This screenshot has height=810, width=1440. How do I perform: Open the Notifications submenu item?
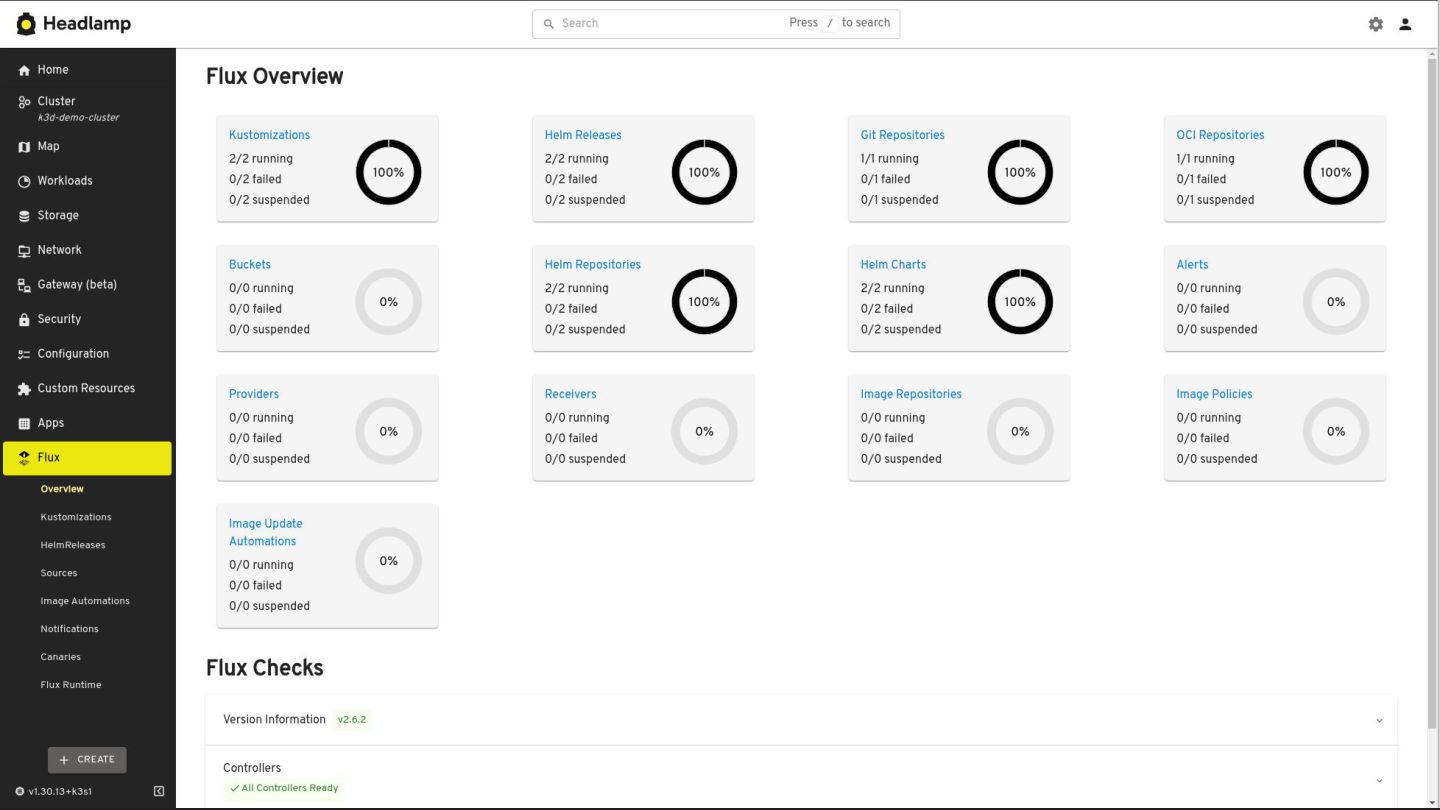point(70,629)
